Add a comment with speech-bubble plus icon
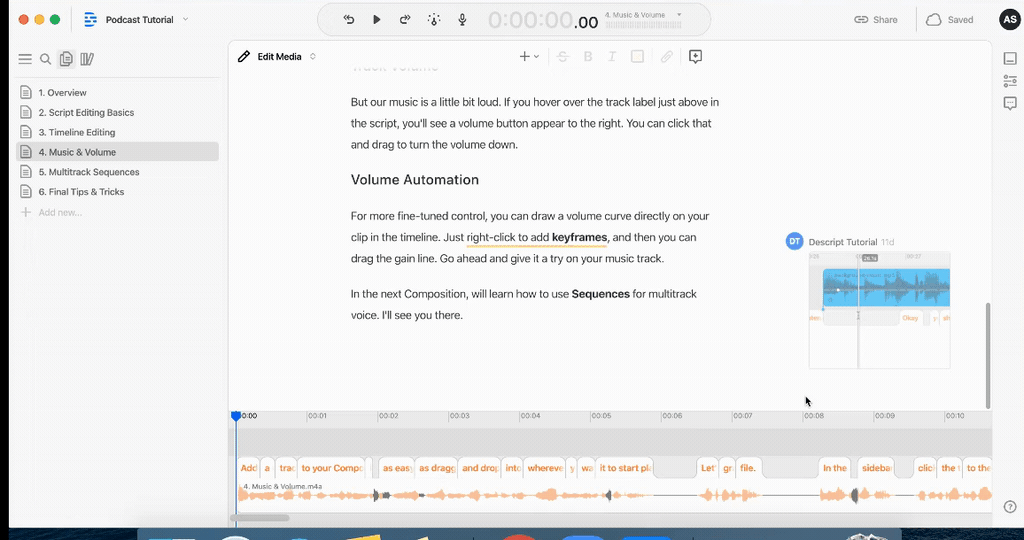The image size is (1024, 540). click(x=696, y=57)
